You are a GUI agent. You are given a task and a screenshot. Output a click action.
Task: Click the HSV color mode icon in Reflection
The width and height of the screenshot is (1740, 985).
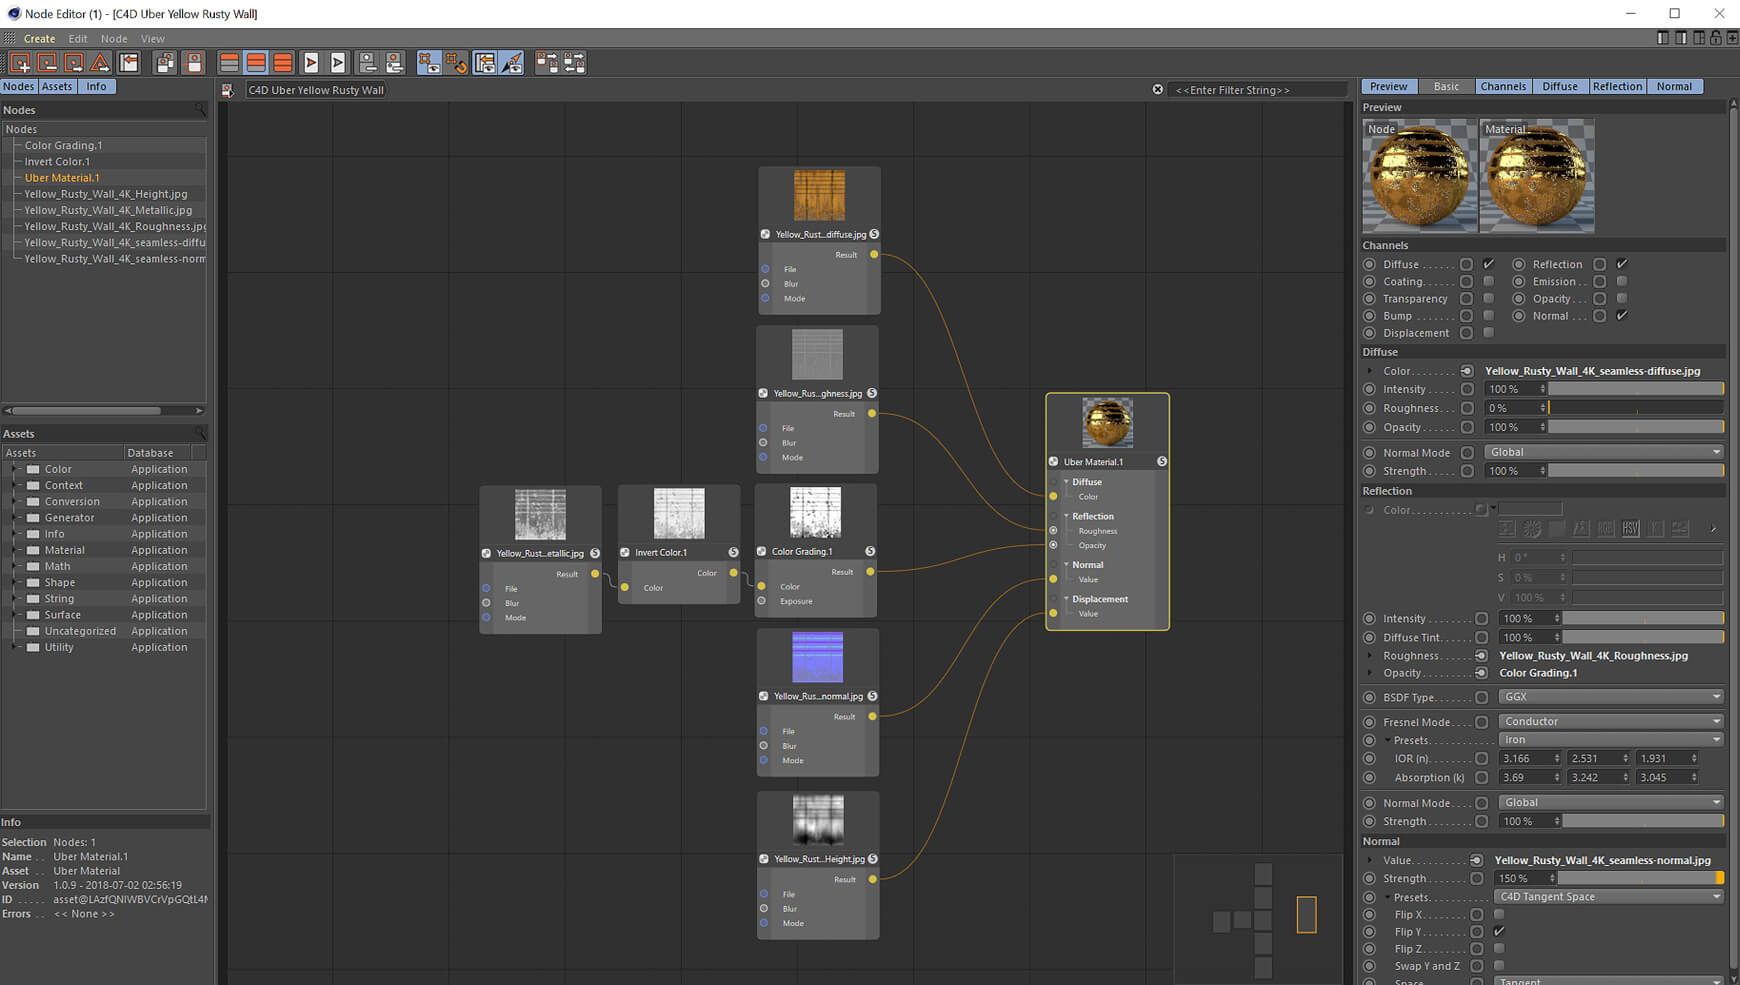point(1631,529)
